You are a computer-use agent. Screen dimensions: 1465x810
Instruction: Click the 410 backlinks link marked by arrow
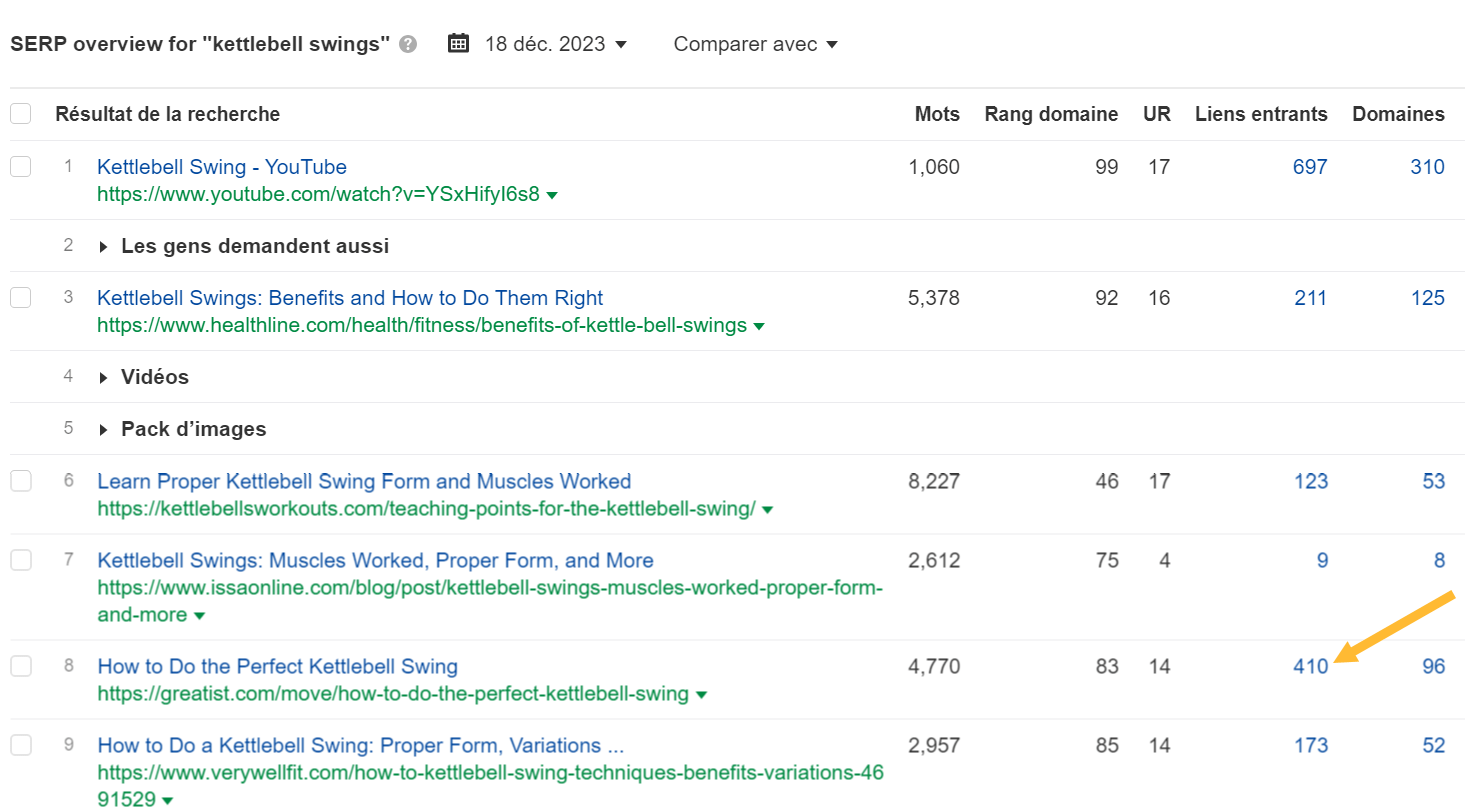tap(1310, 665)
